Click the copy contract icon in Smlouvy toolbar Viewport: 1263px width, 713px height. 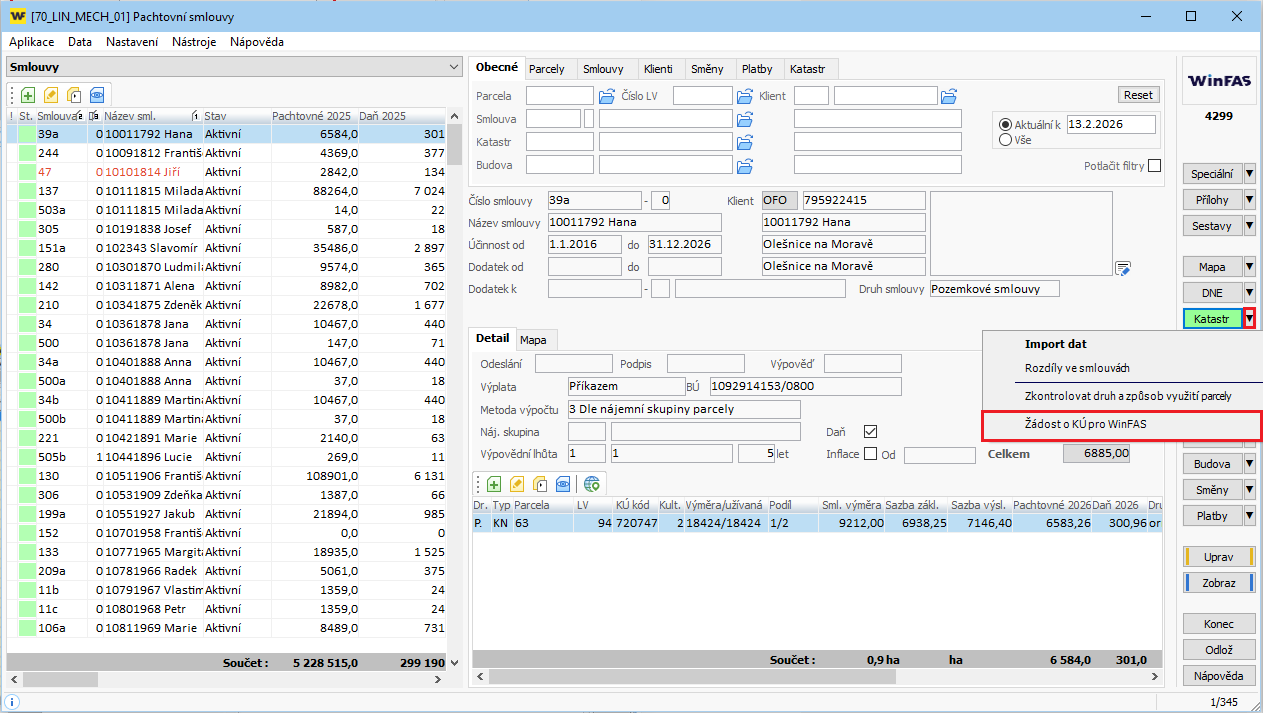pos(74,95)
